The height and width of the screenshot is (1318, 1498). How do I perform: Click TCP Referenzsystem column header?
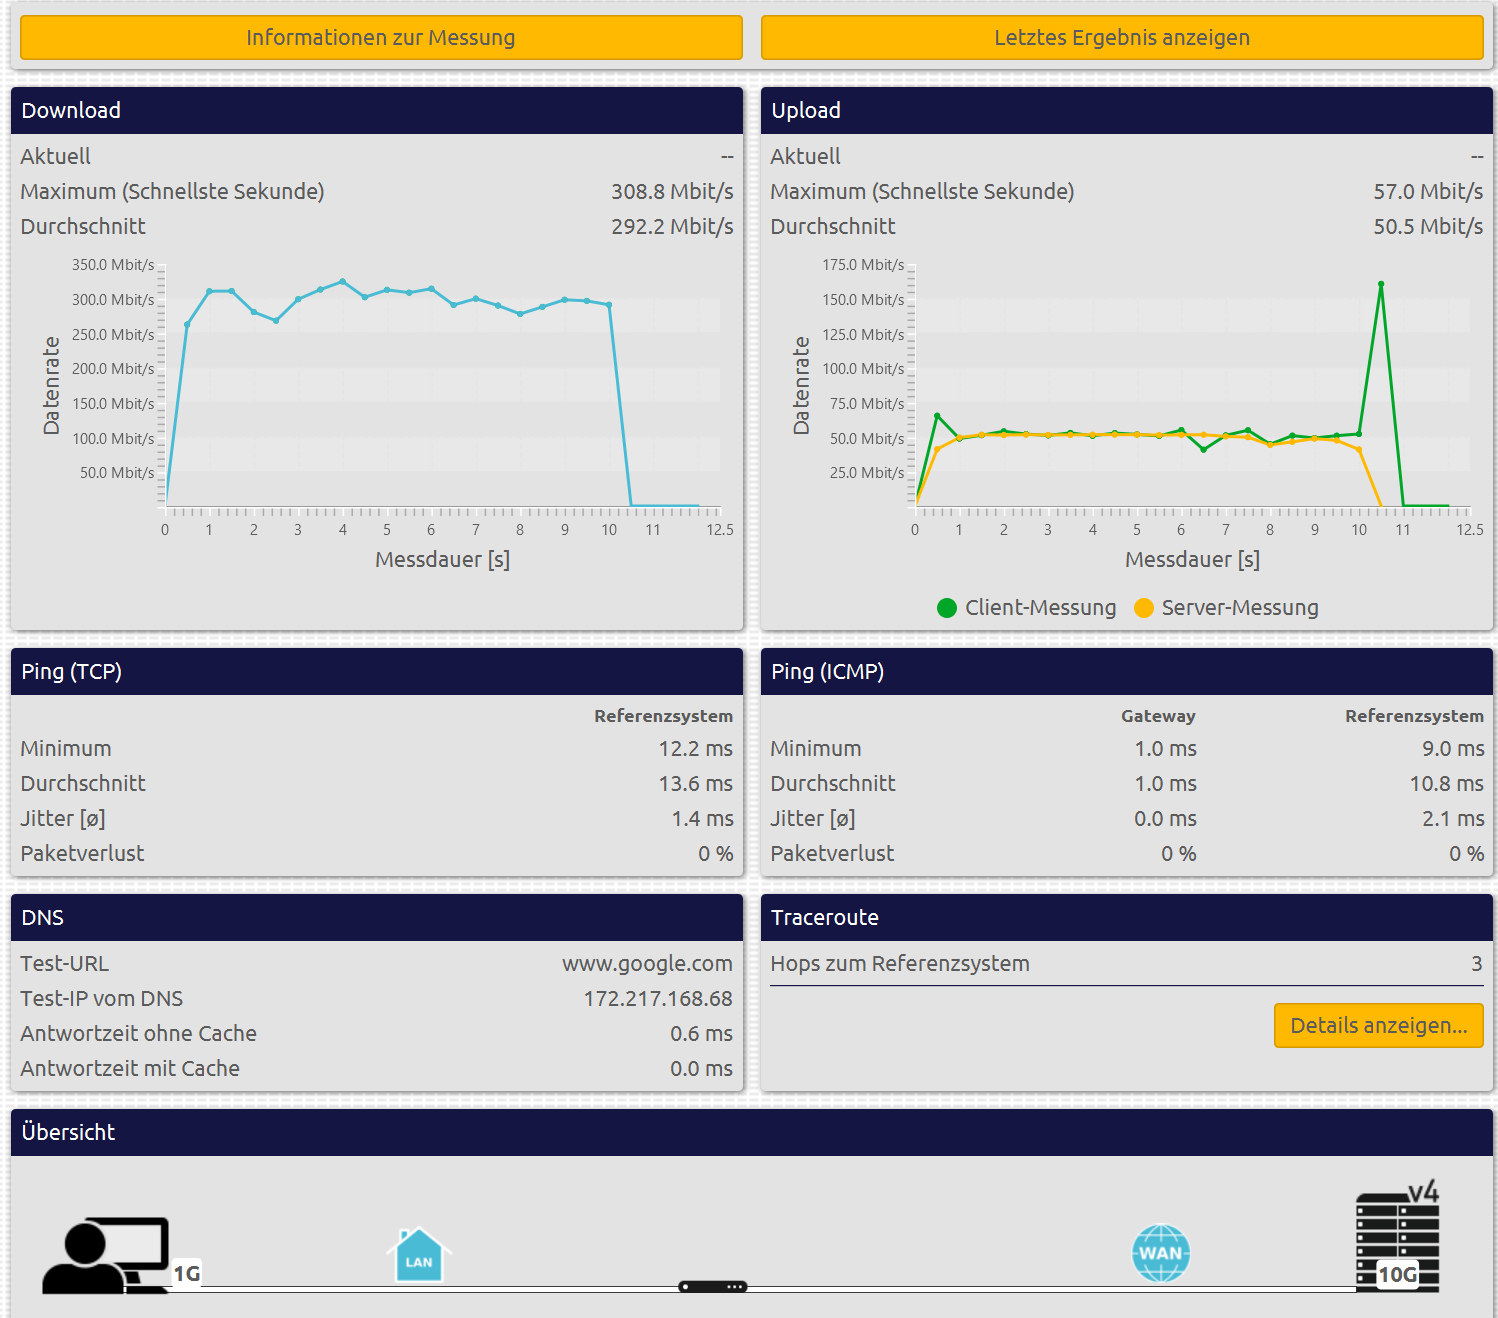[x=663, y=716]
